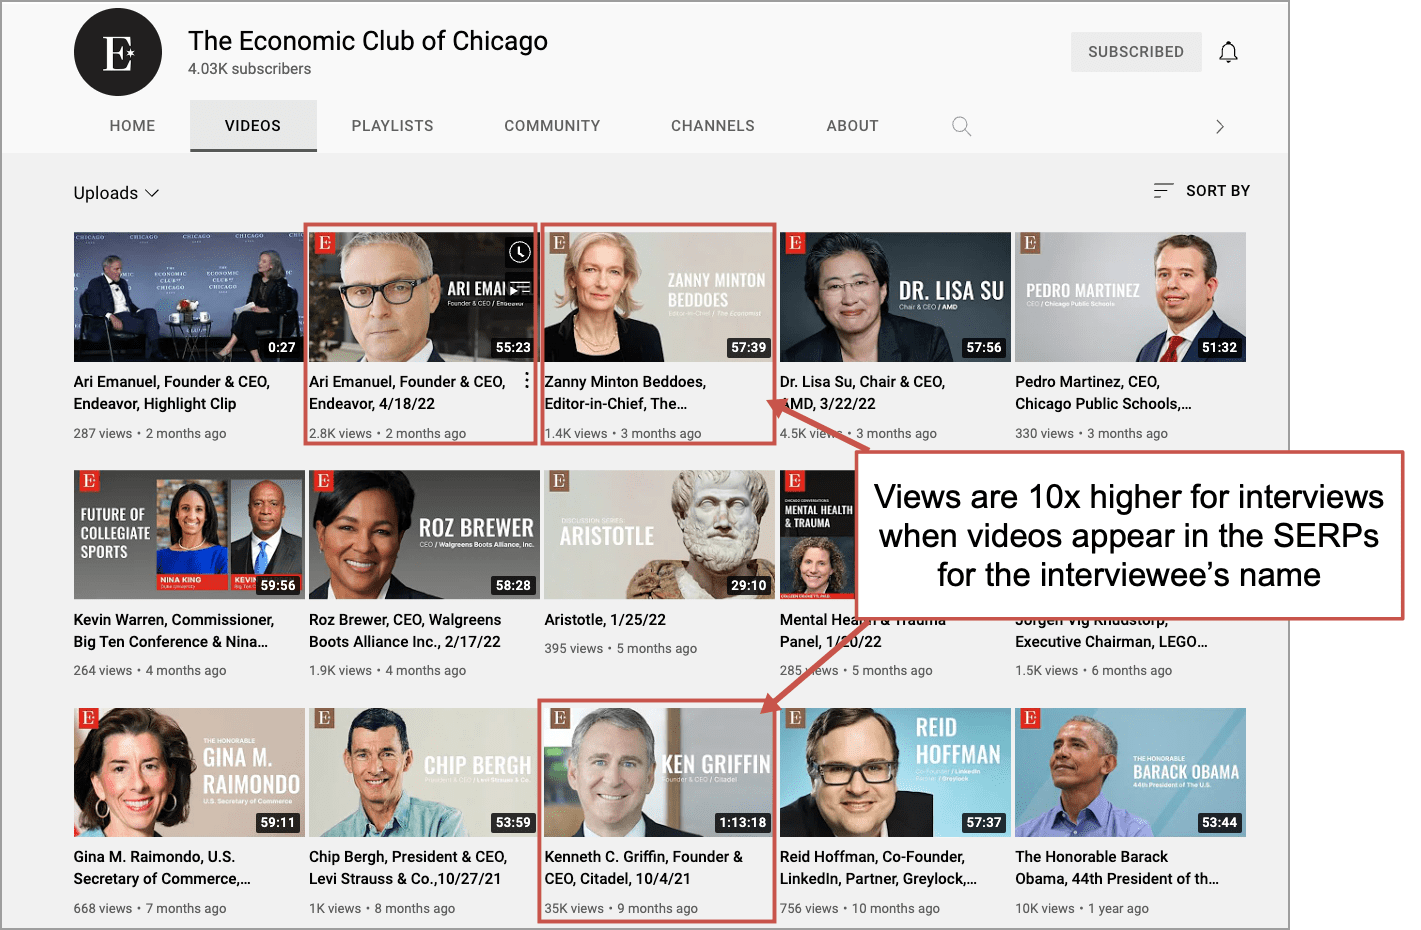Click title 'Gina M. Raimondo, U.S. Secretary of Commerce'
The height and width of the screenshot is (930, 1421).
(162, 868)
